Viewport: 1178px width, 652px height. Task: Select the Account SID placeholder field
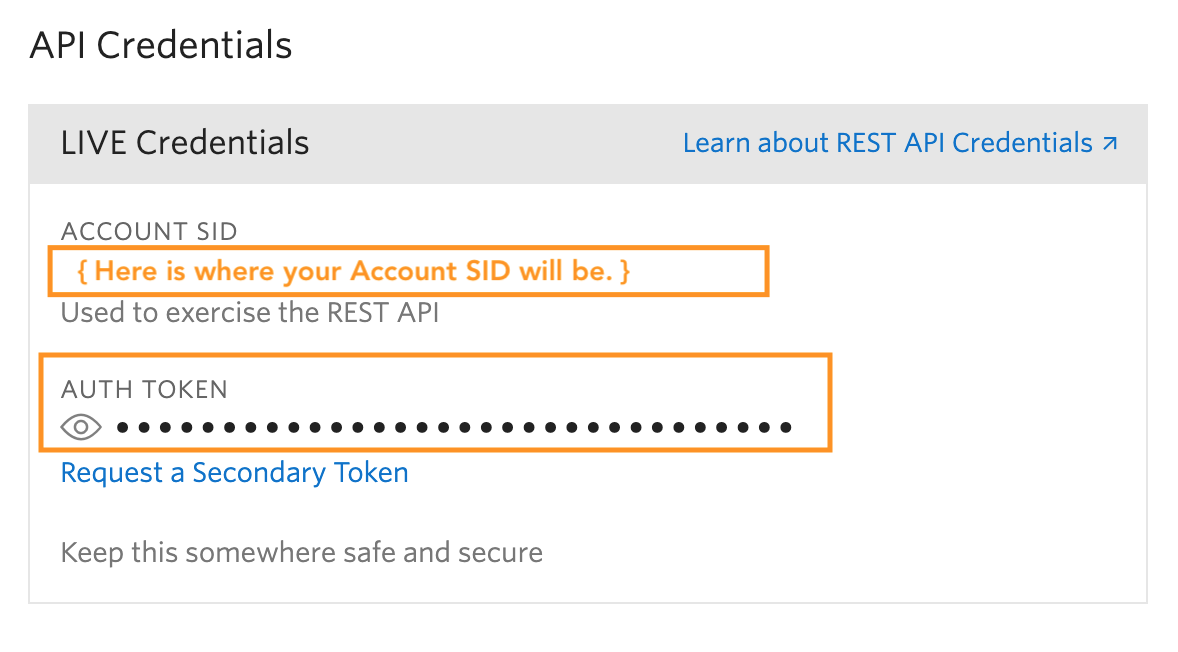pos(408,270)
